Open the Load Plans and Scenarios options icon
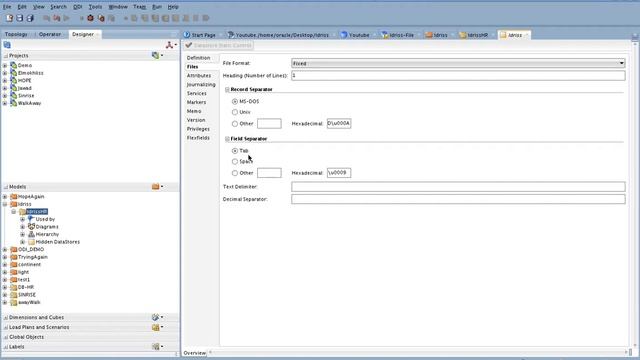Screen dimensions: 640x360 pyautogui.click(x=157, y=327)
